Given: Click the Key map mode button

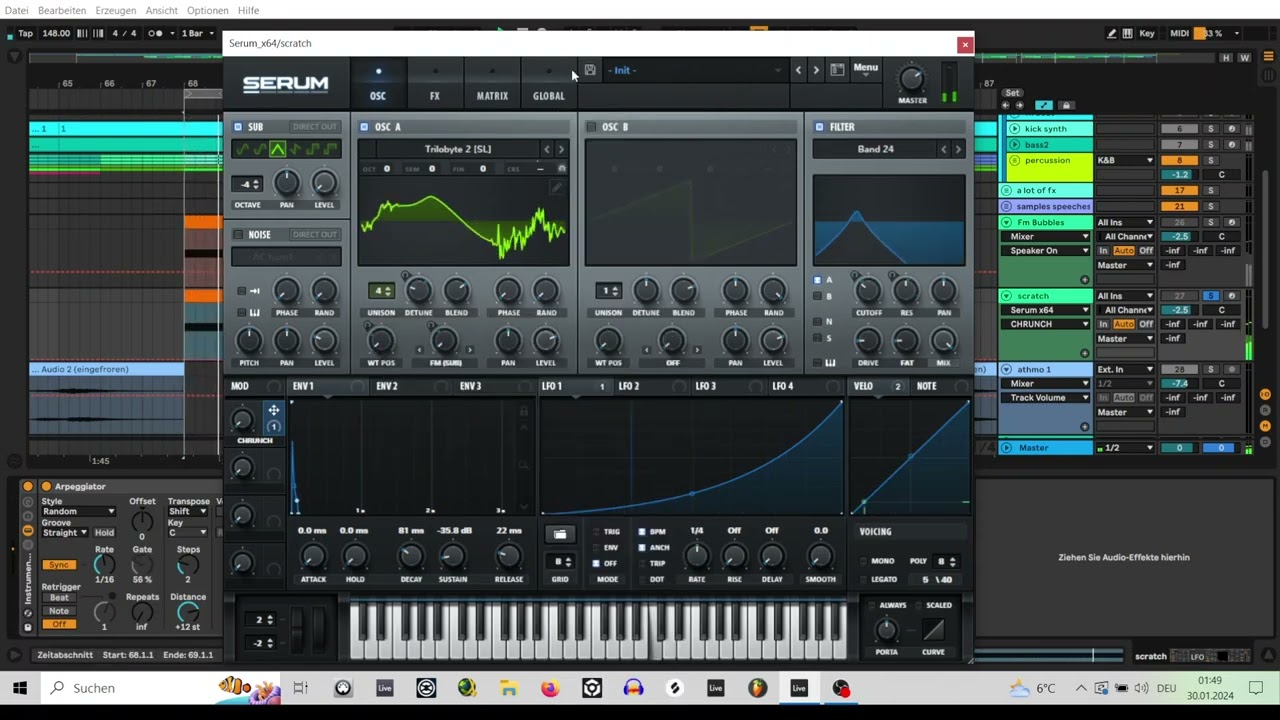Looking at the screenshot, I should (x=1147, y=33).
